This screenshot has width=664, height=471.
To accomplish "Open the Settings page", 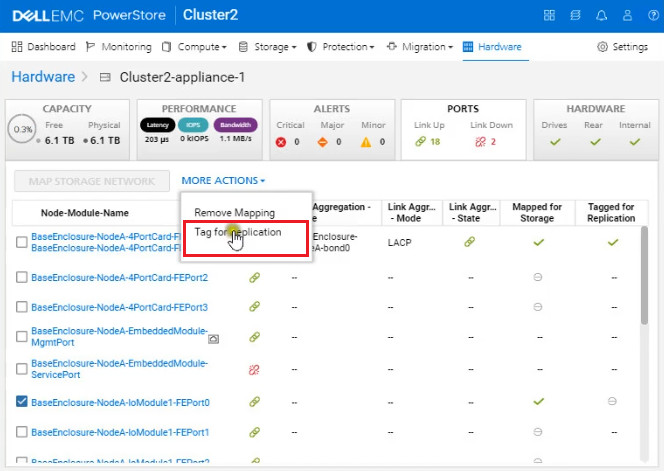I will pyautogui.click(x=622, y=47).
